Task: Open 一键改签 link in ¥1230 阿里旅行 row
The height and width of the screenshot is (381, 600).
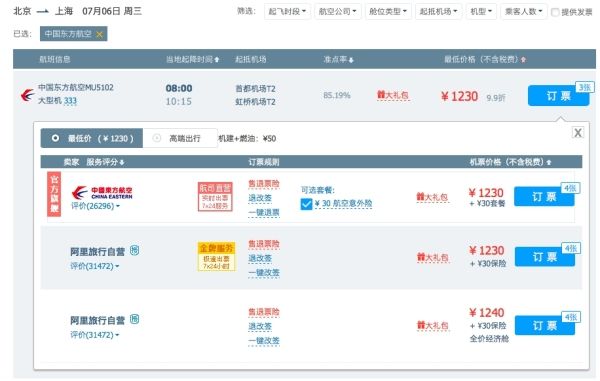Action: point(264,272)
